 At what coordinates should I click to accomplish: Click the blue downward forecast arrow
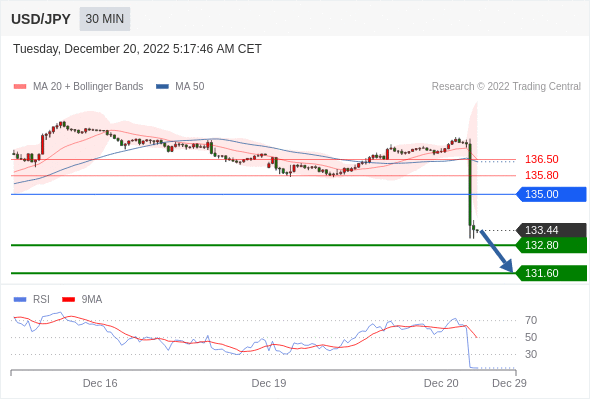click(x=497, y=251)
